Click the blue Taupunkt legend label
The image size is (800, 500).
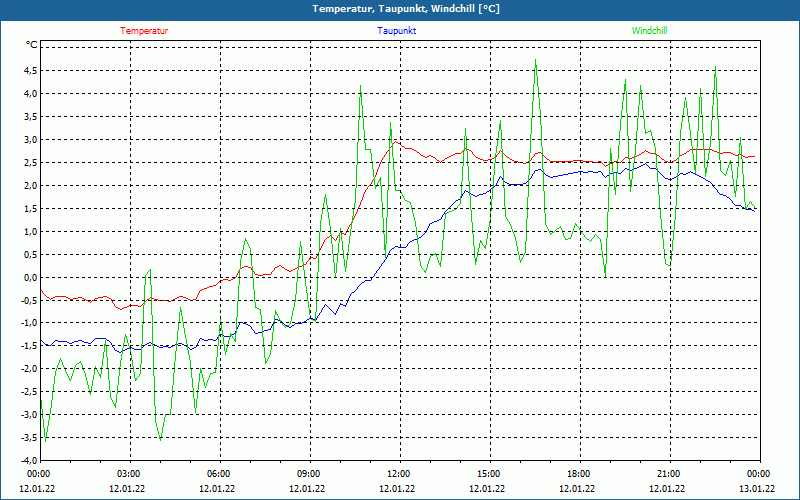point(396,31)
